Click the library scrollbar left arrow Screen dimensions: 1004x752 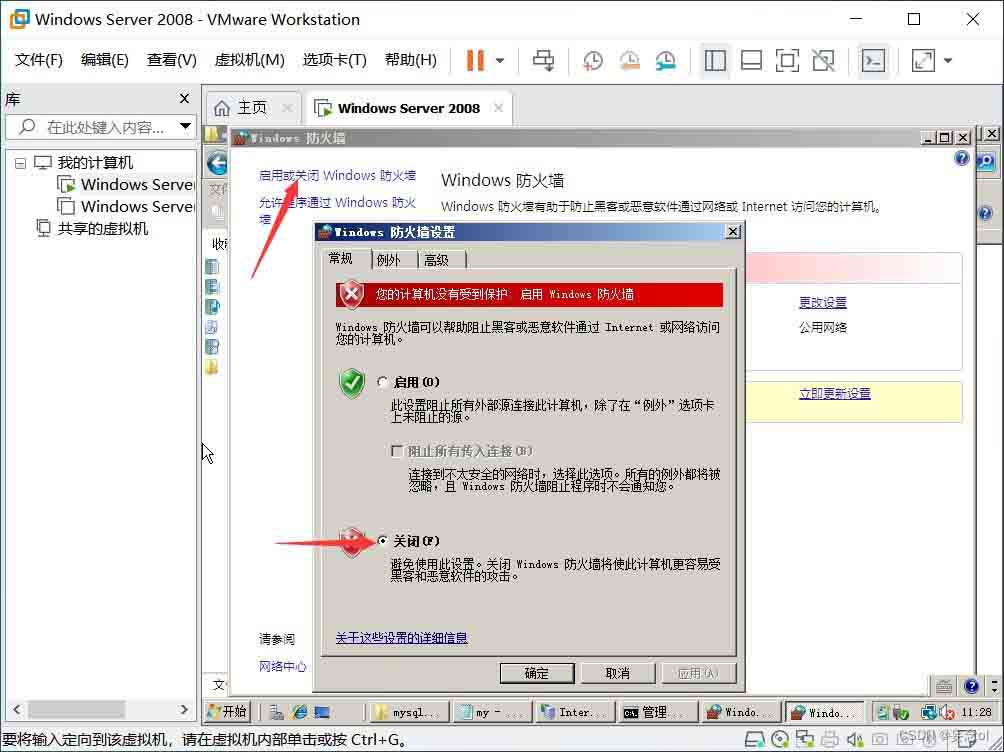[x=17, y=710]
